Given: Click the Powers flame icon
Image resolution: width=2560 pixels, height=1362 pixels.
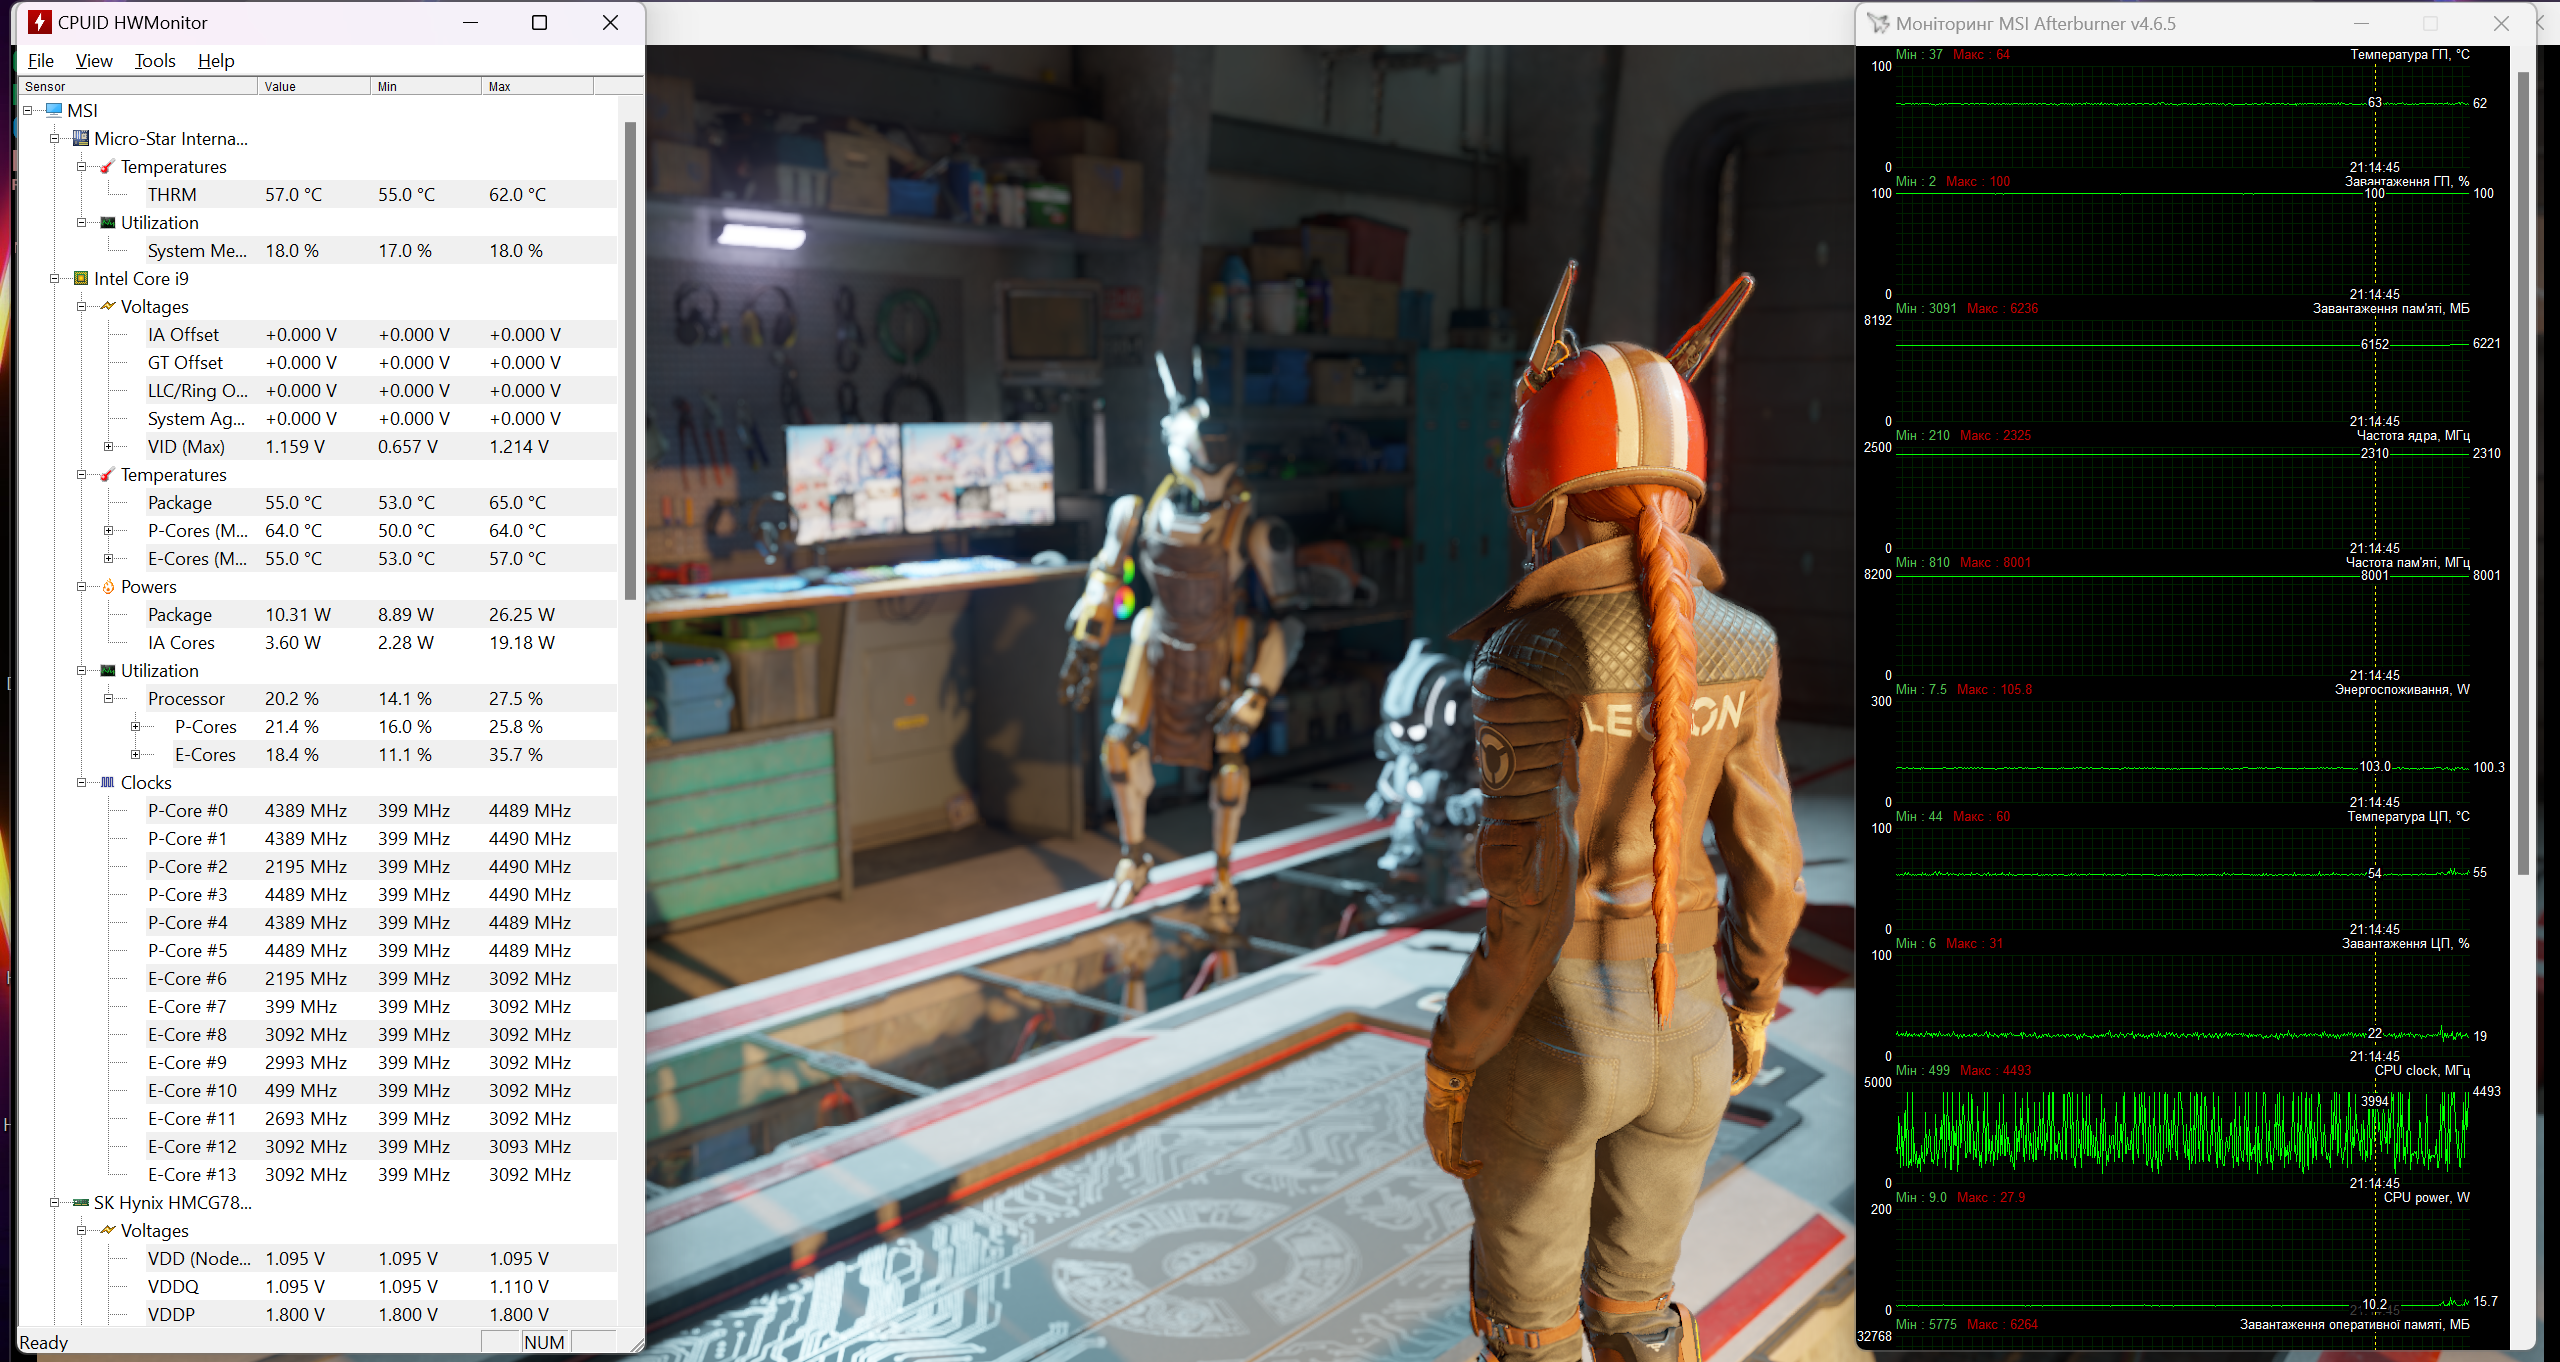Looking at the screenshot, I should (108, 586).
